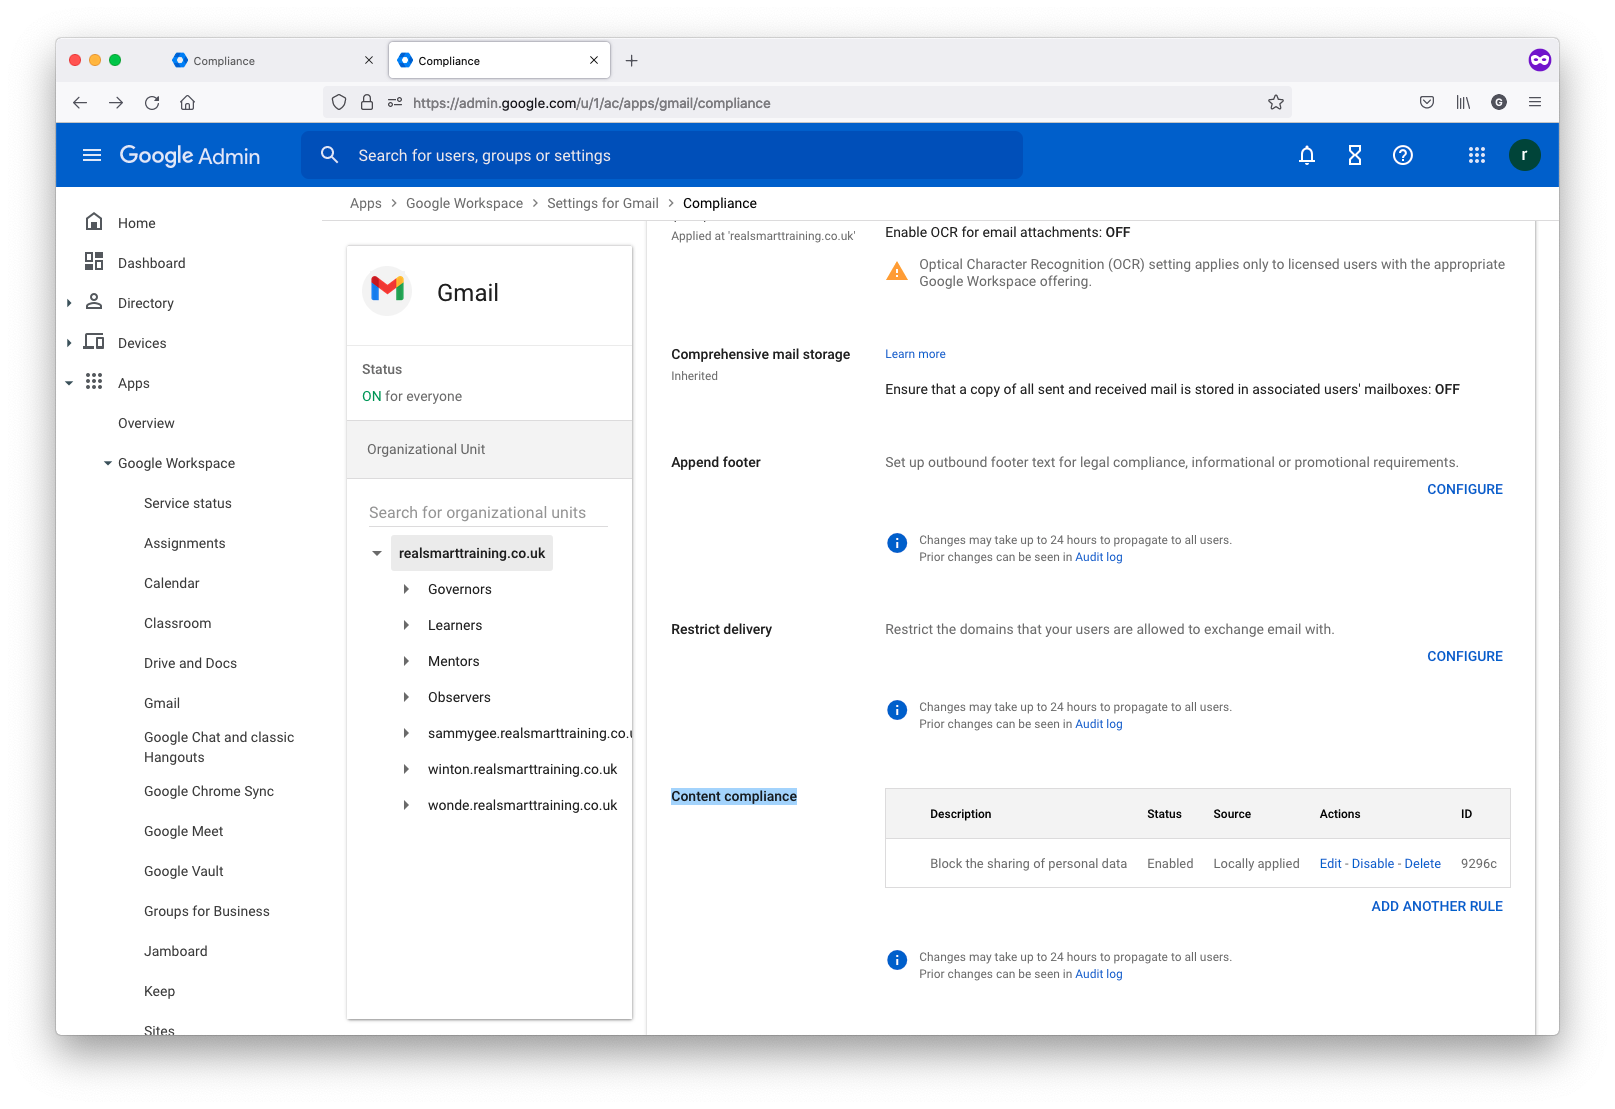Open Google Vault in sidebar

pyautogui.click(x=184, y=871)
